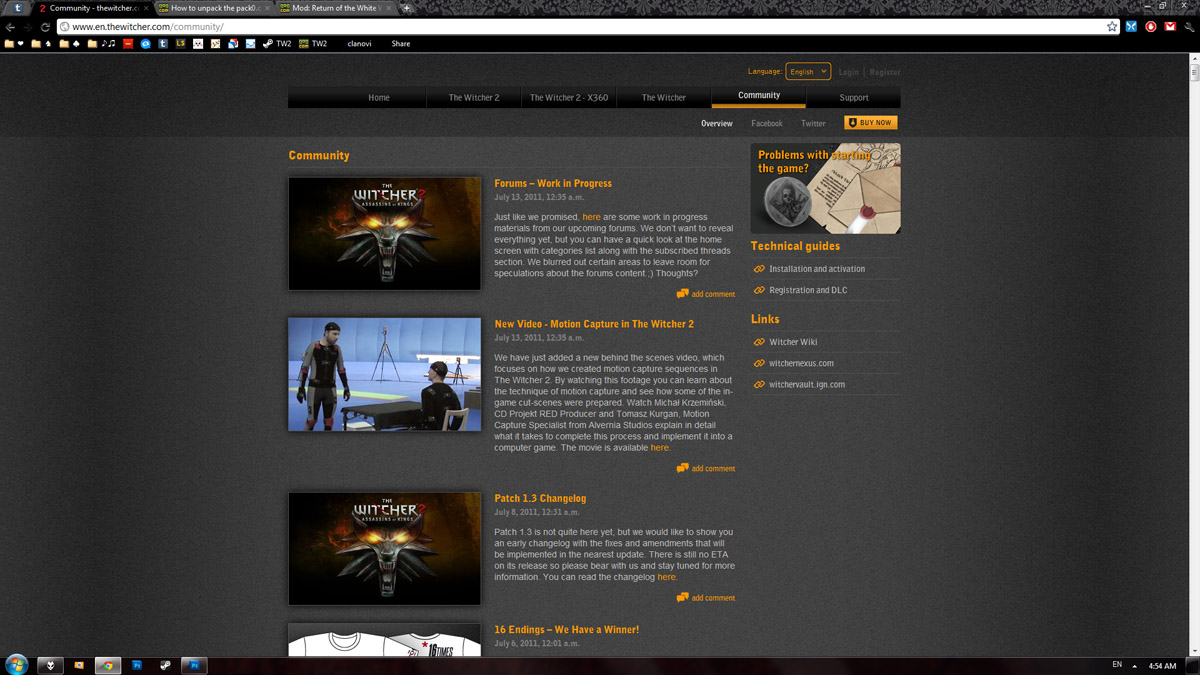
Task: Open the witchernexus.com link
Action: coord(801,363)
